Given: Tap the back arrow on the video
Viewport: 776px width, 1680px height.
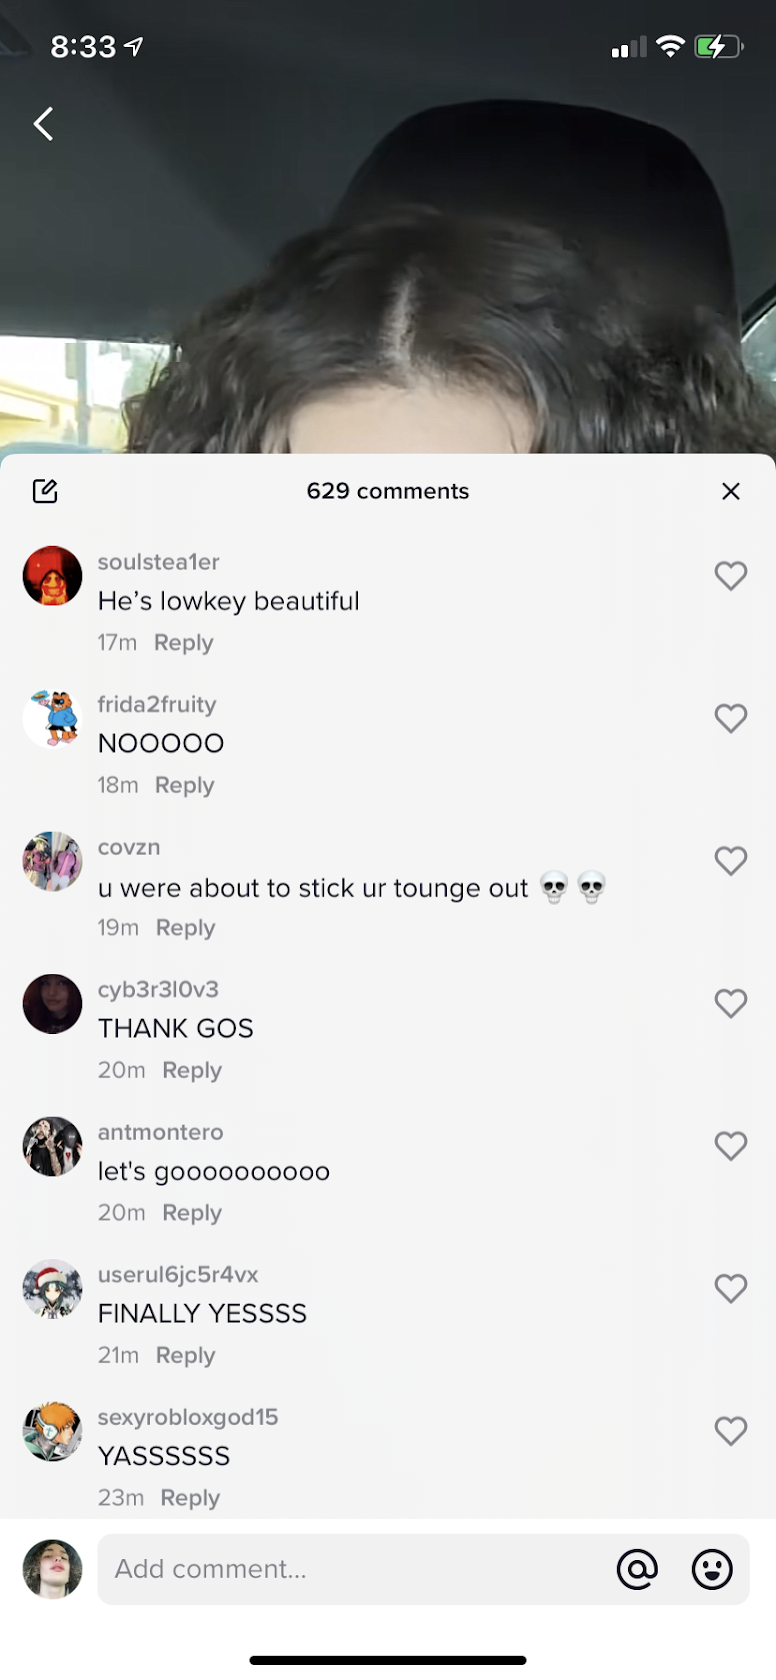Looking at the screenshot, I should (43, 124).
